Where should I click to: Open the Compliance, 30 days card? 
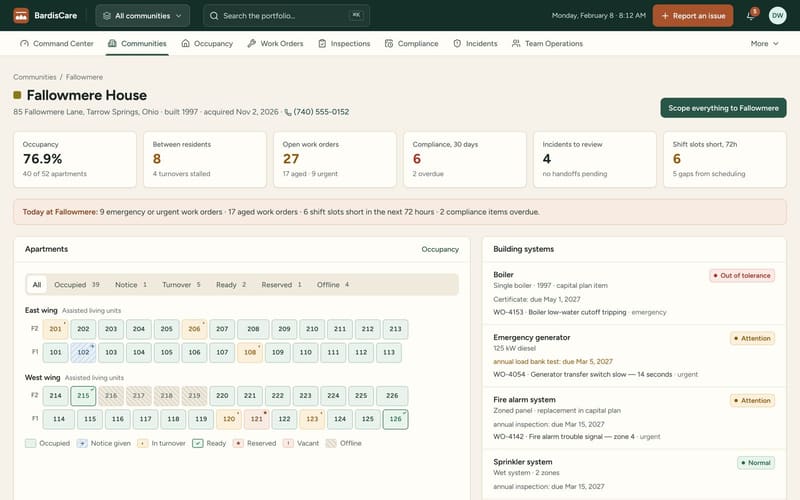click(465, 159)
